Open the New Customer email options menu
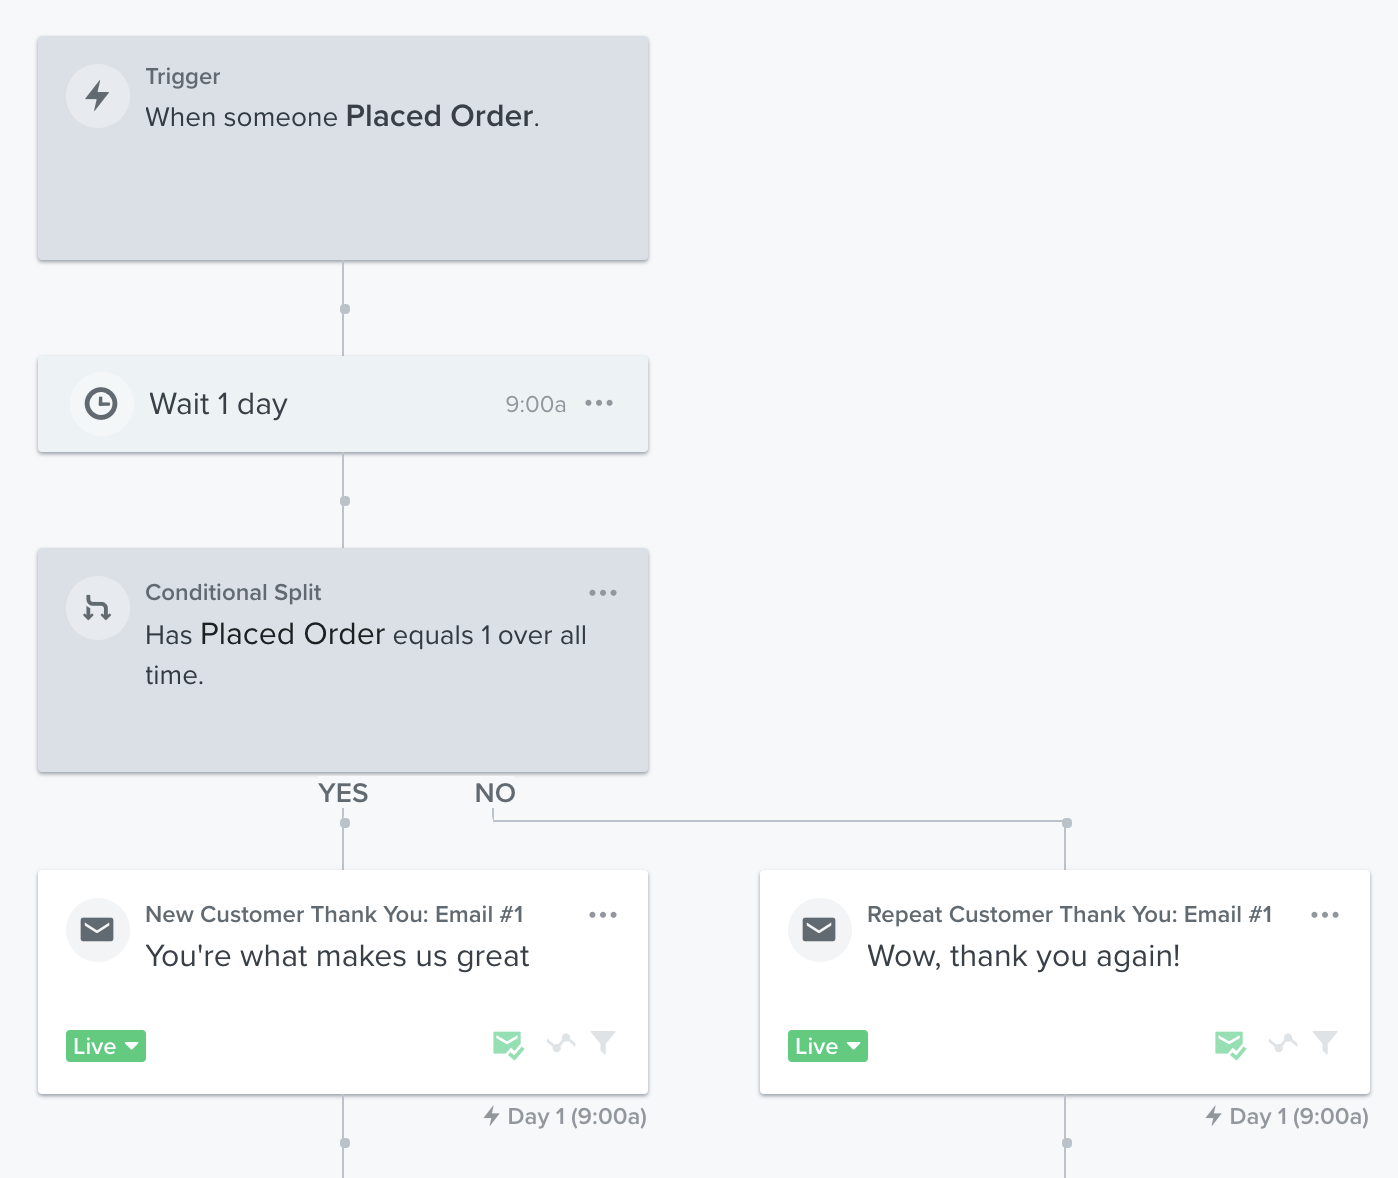This screenshot has width=1398, height=1178. [x=603, y=913]
